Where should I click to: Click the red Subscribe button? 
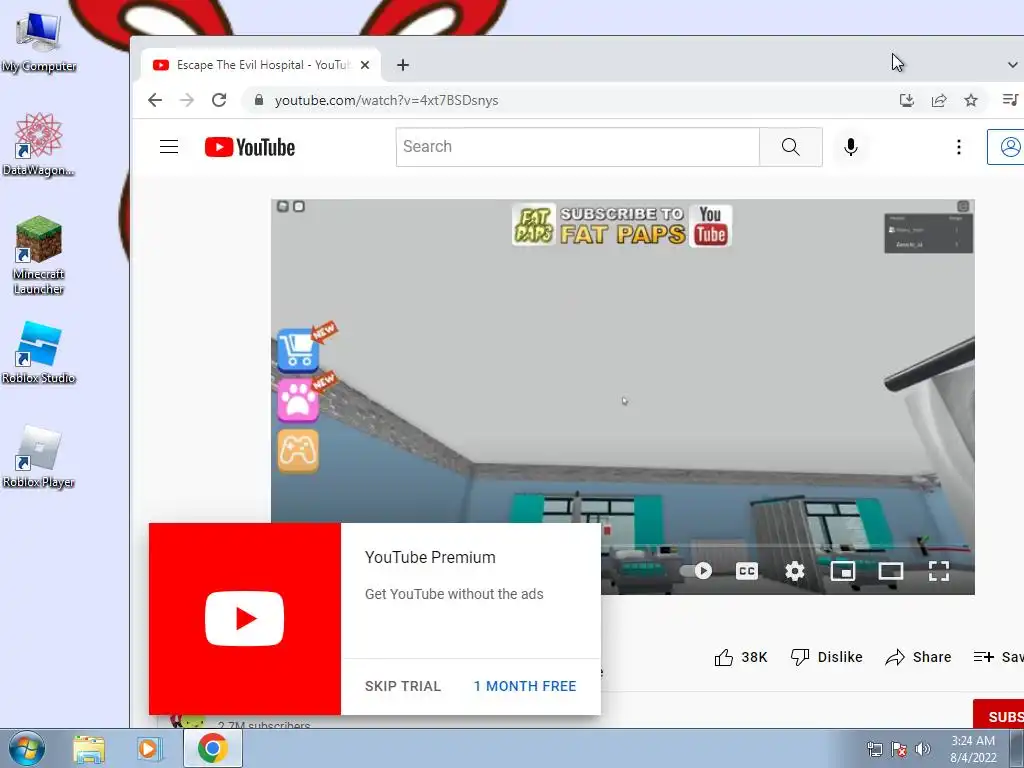point(999,715)
